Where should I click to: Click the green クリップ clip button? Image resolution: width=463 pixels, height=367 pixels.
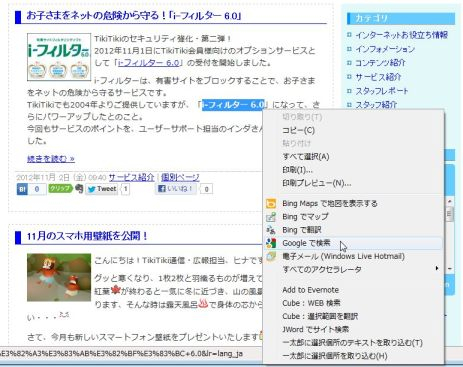tap(60, 188)
